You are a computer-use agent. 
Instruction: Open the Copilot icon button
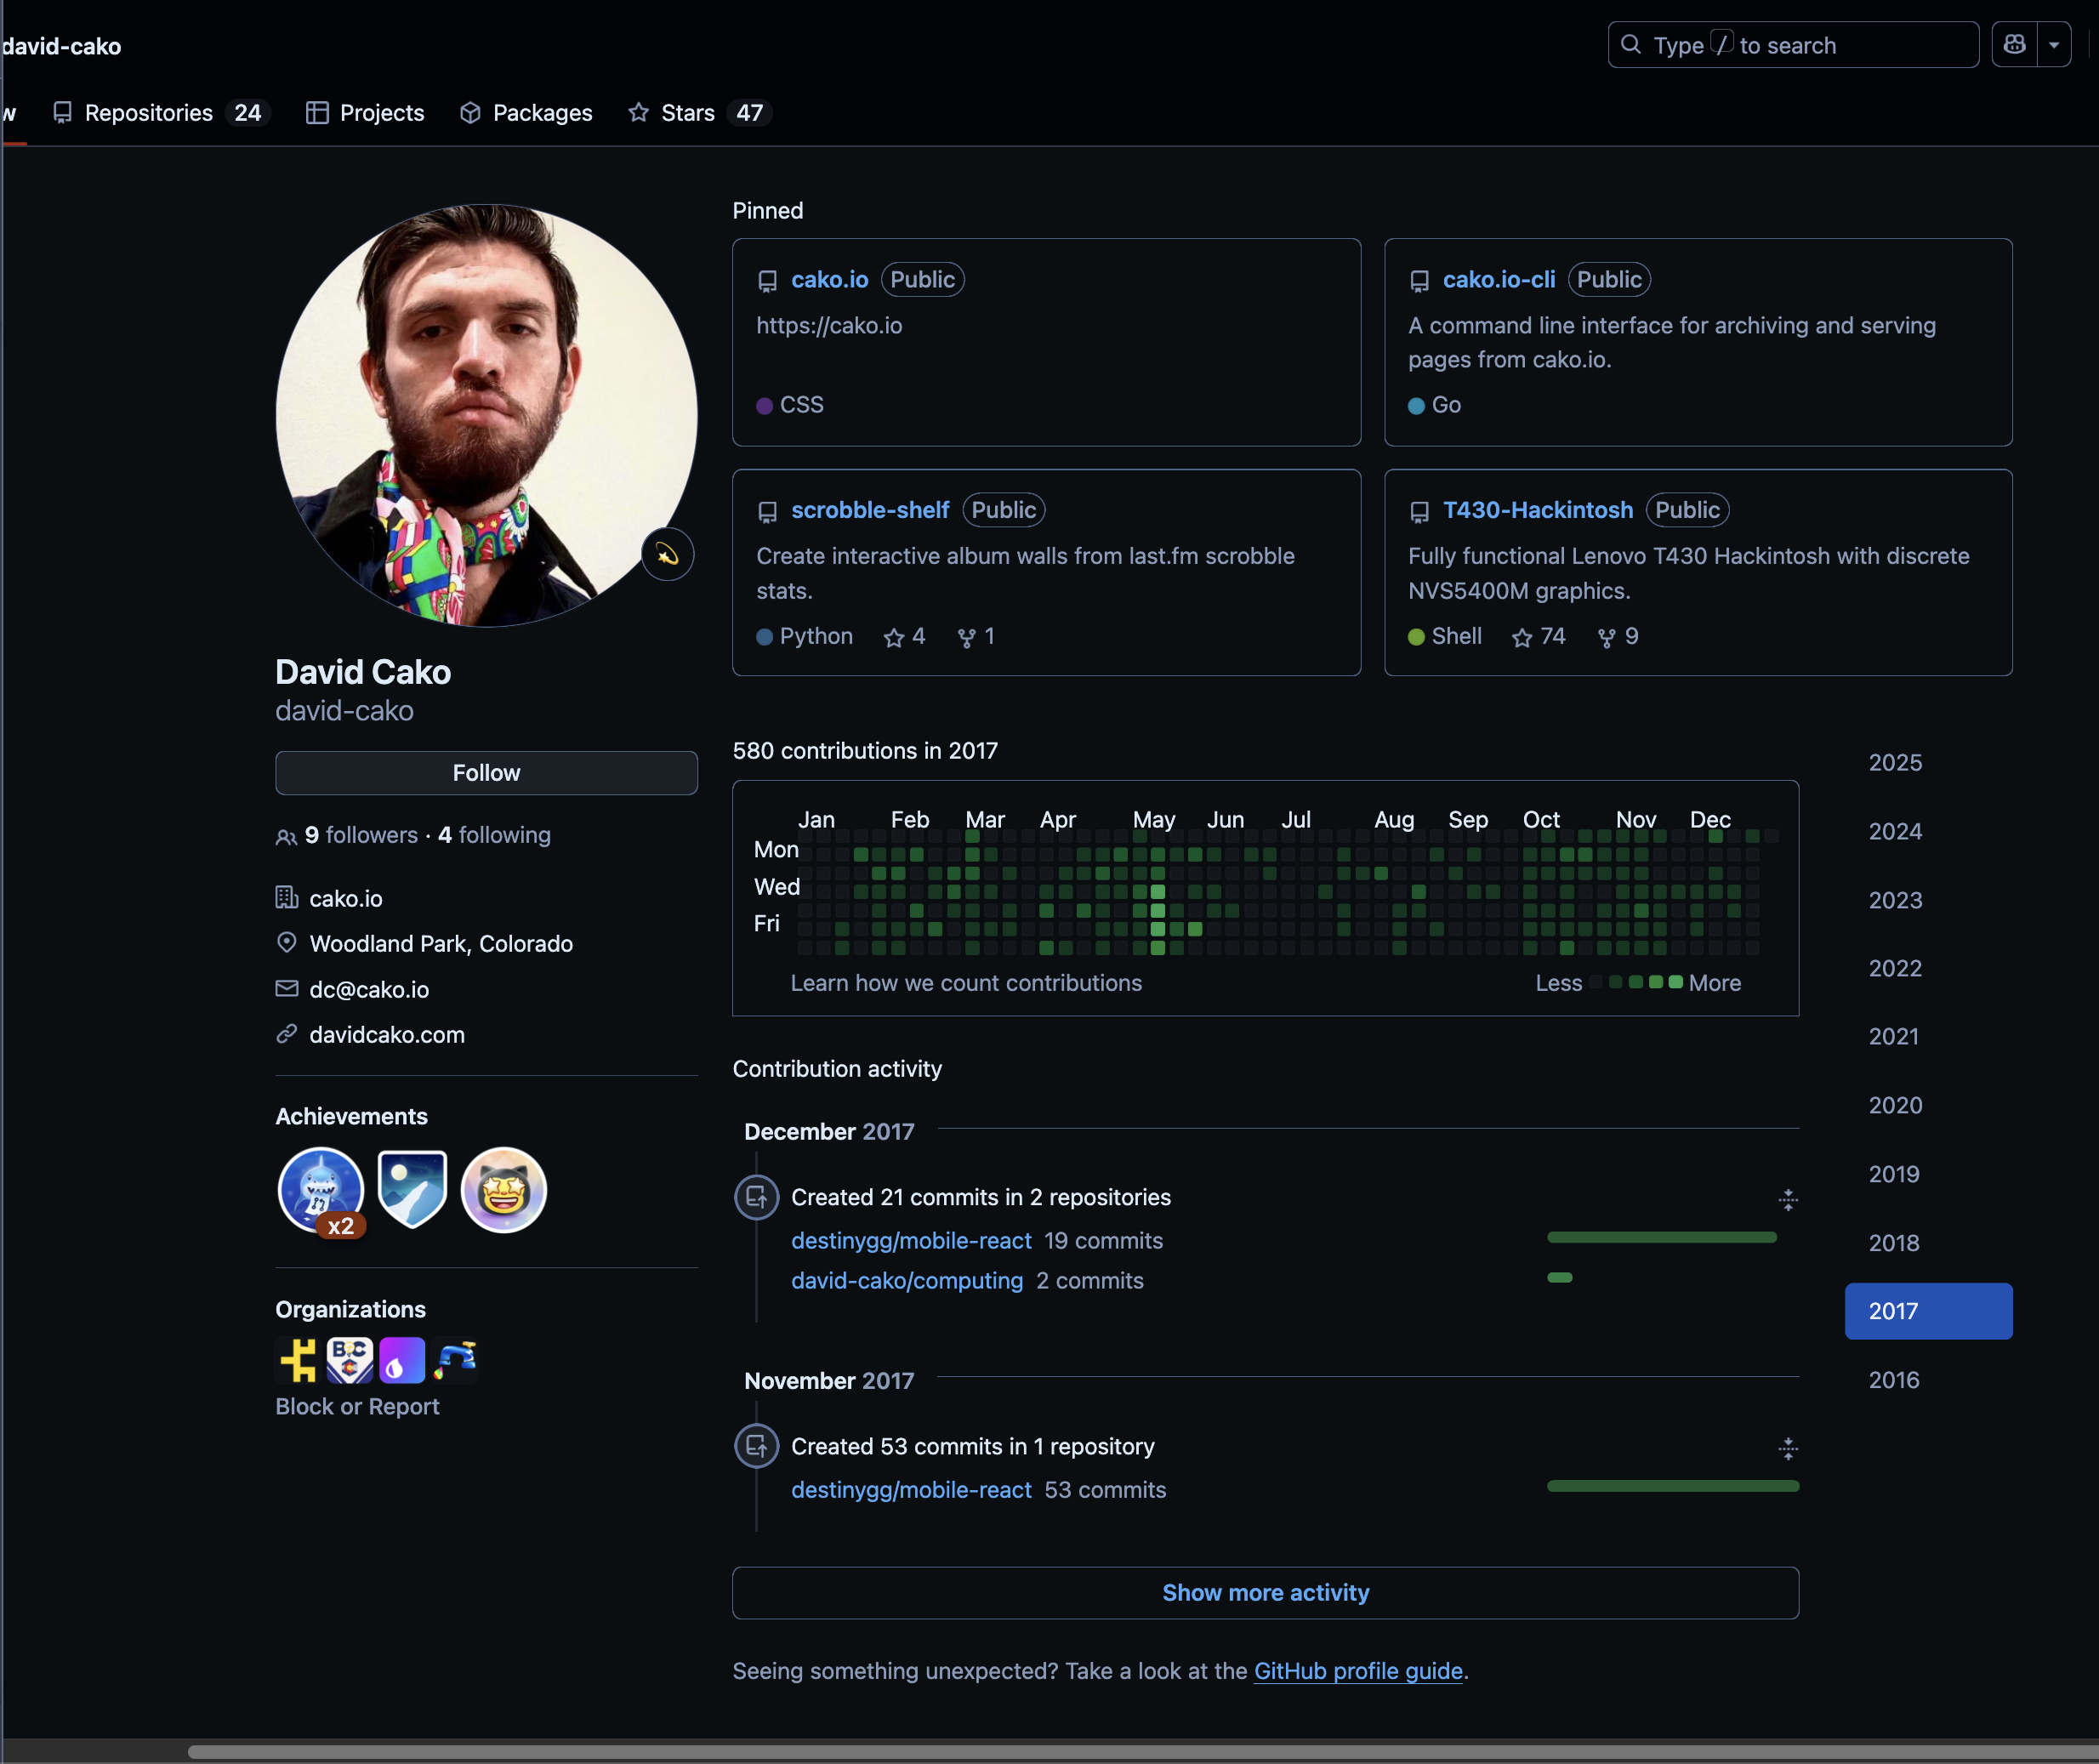(x=2014, y=45)
